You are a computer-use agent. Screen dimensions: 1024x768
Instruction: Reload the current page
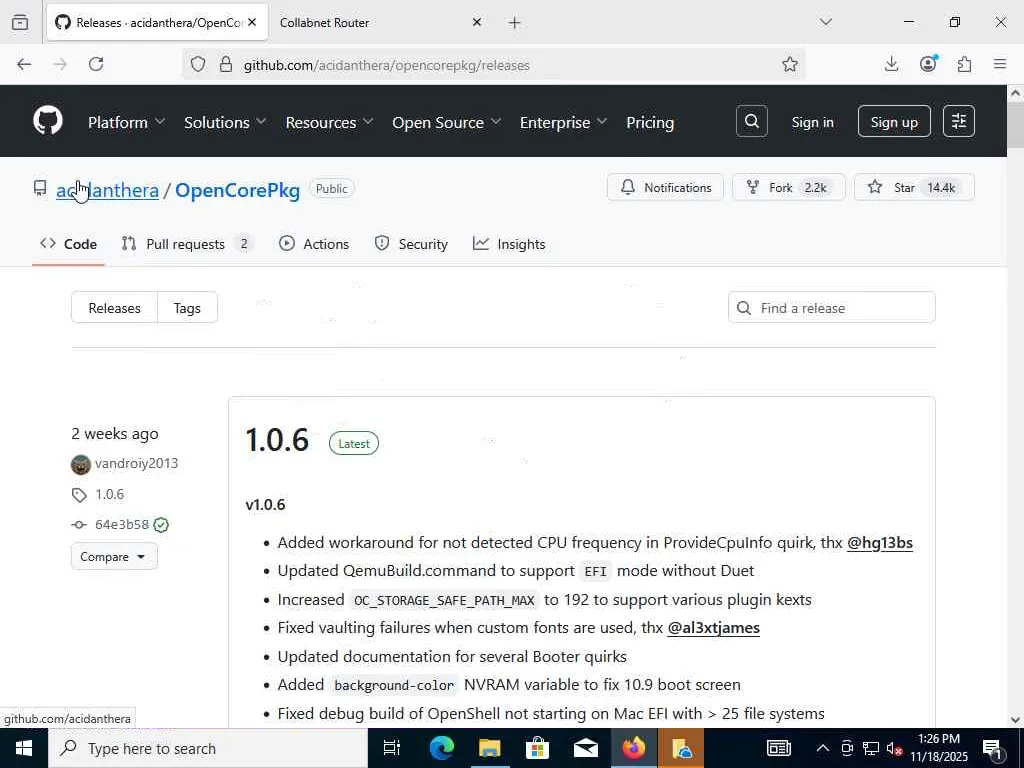click(96, 65)
